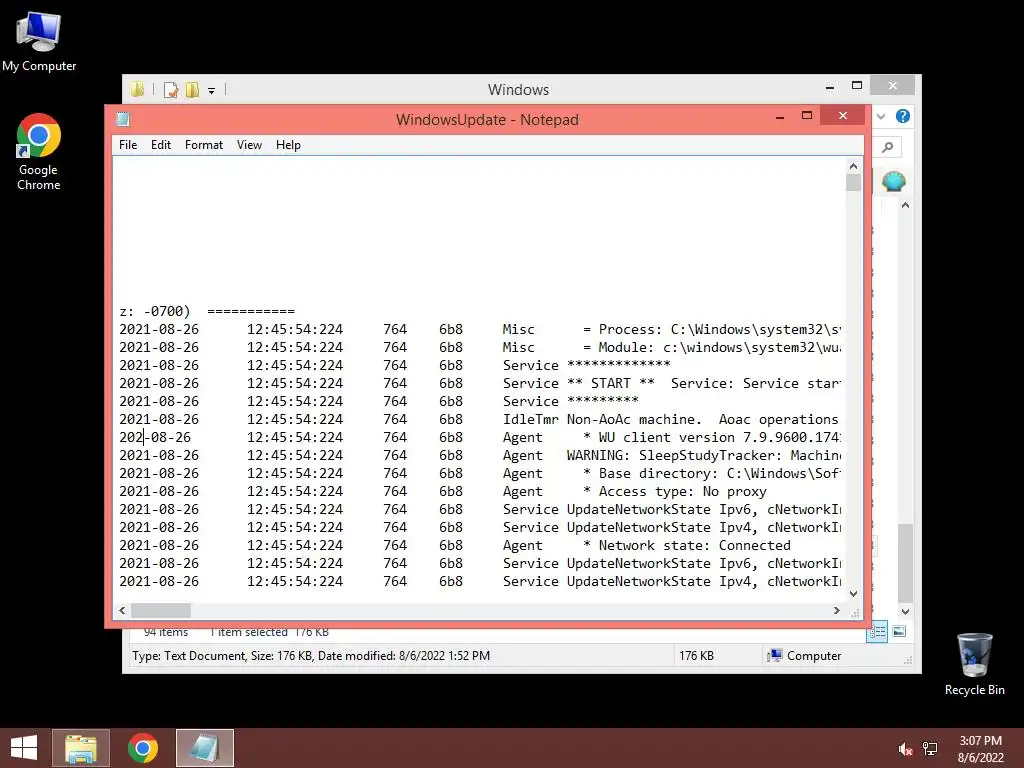The image size is (1024, 768).
Task: Click Notepad vertical scrollbar up arrow
Action: pyautogui.click(x=853, y=167)
